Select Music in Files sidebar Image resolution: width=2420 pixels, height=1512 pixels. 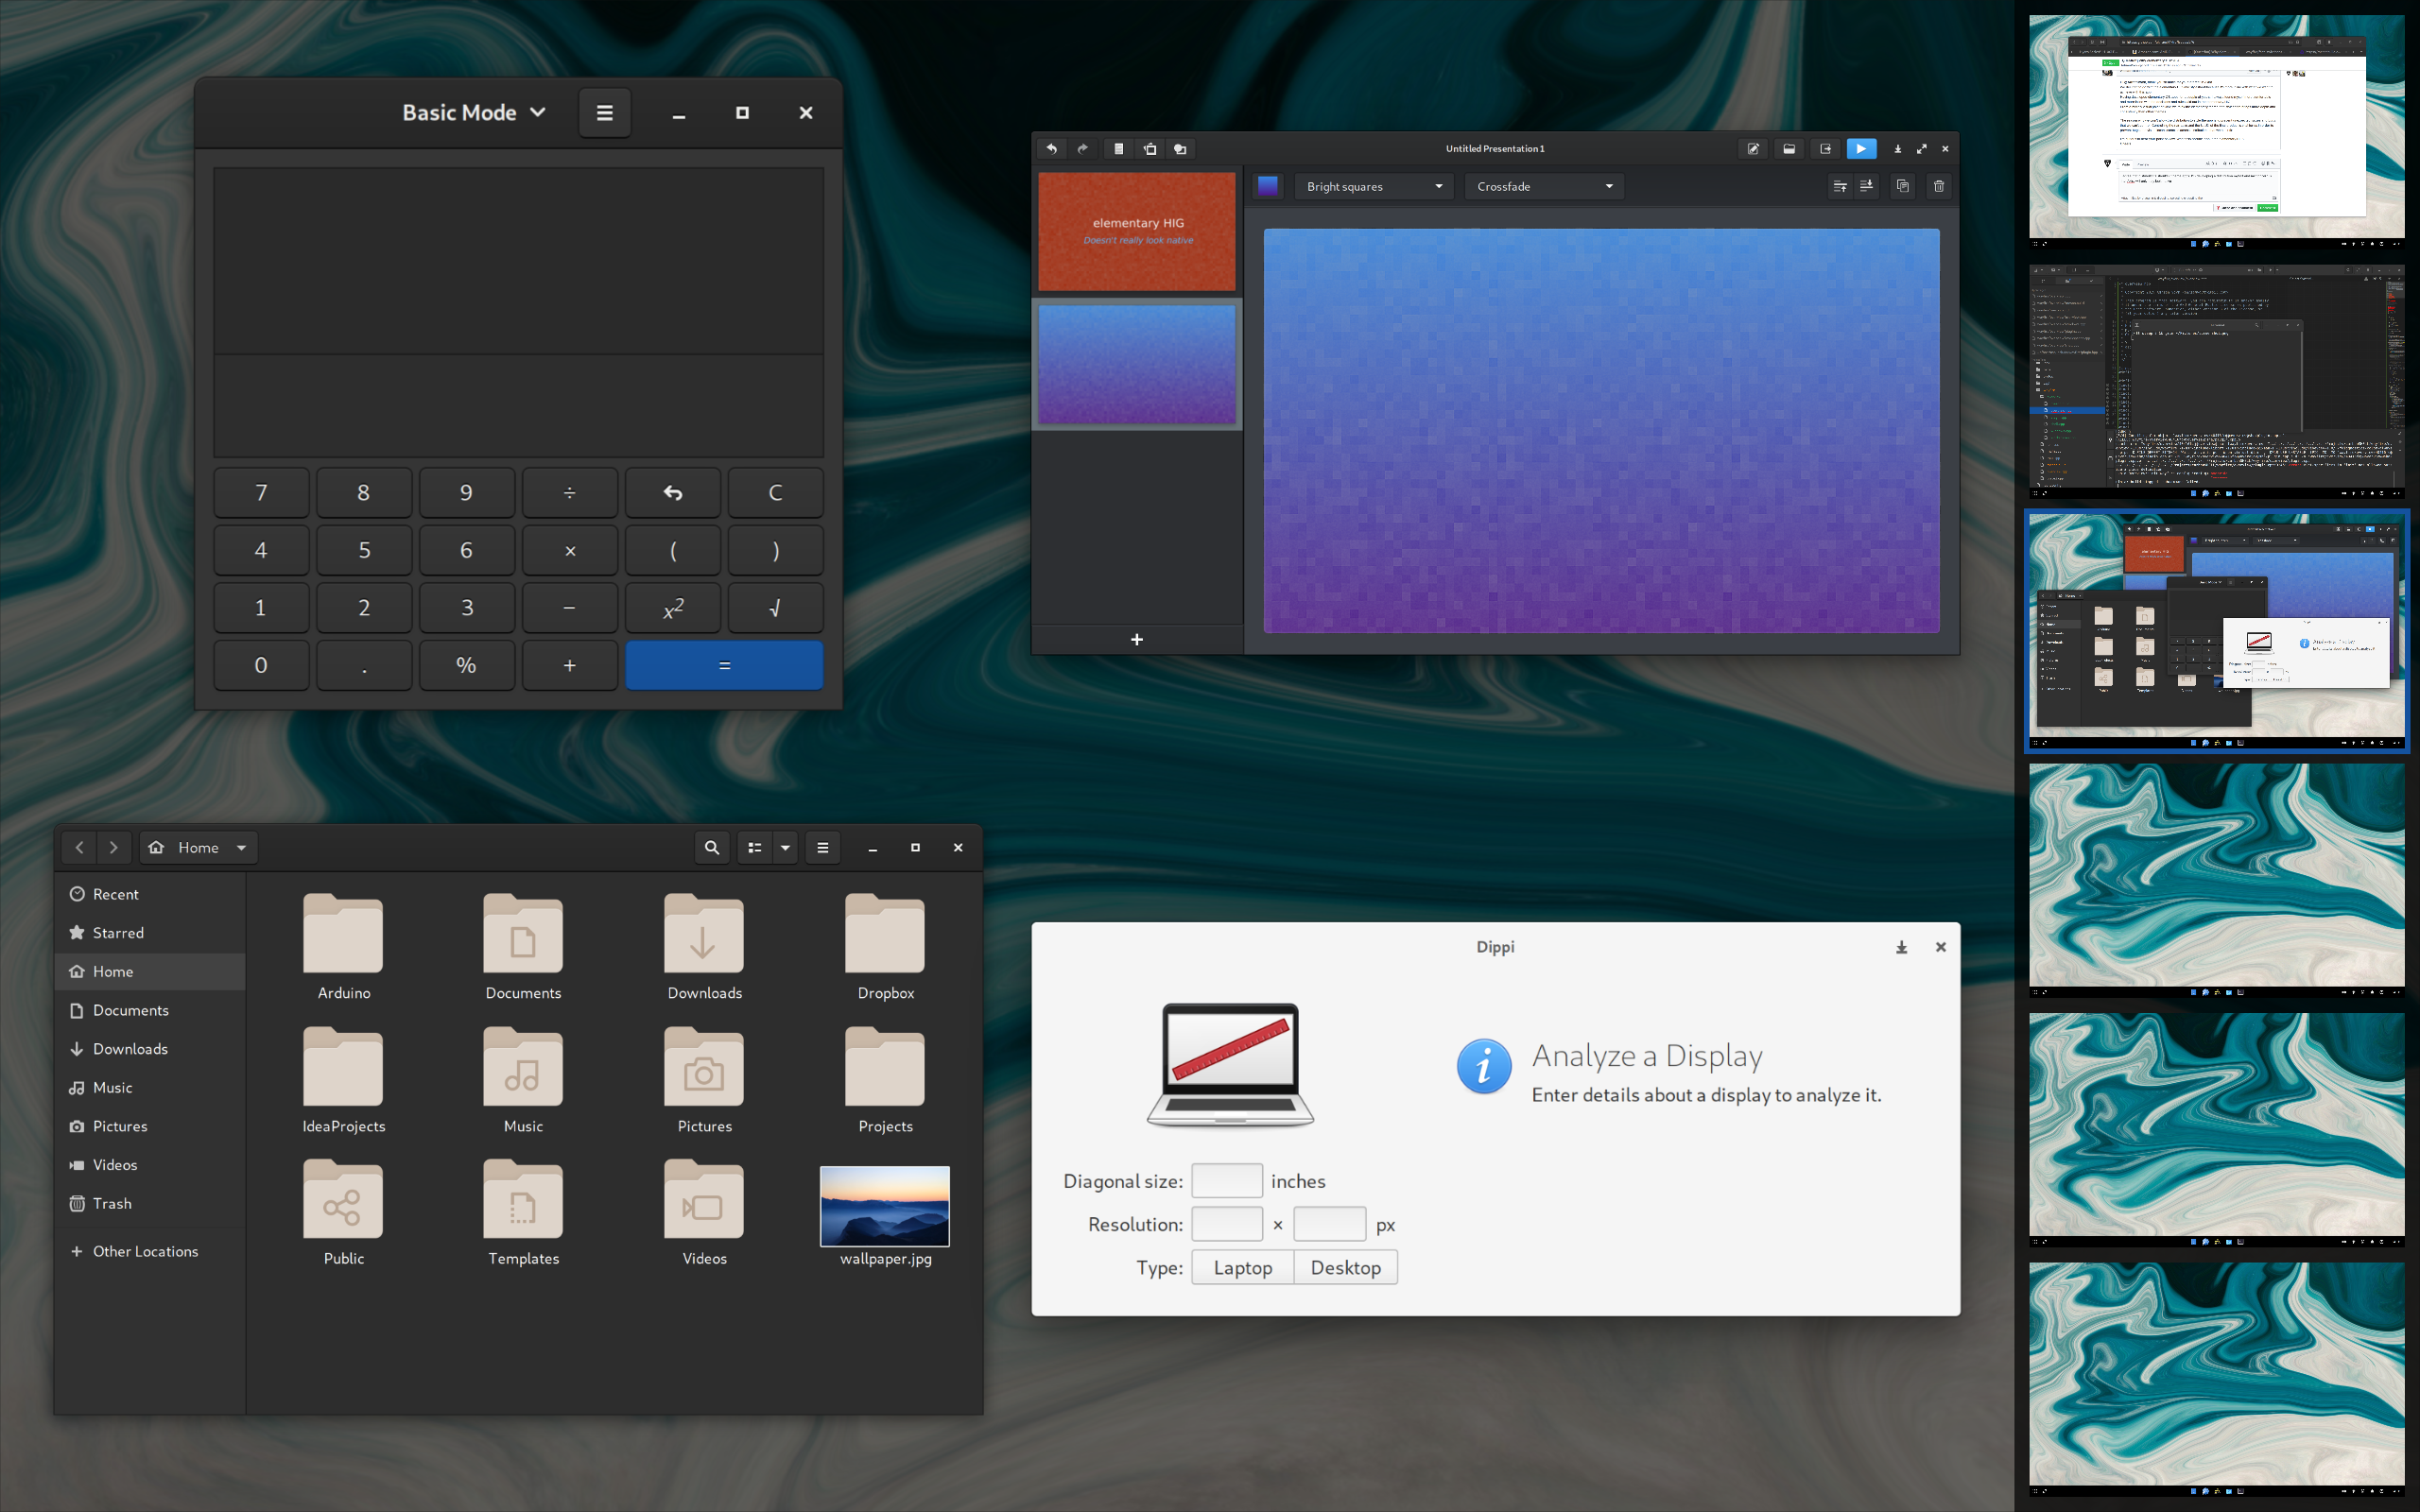[150, 1088]
